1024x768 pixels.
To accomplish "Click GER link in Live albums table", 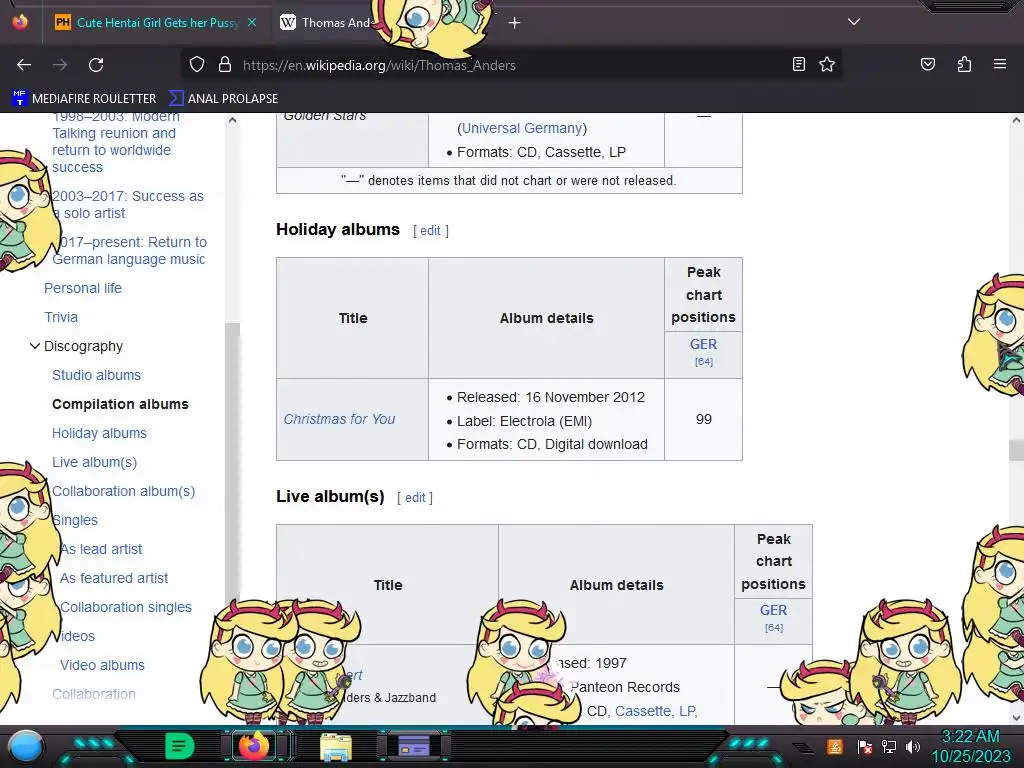I will [773, 610].
